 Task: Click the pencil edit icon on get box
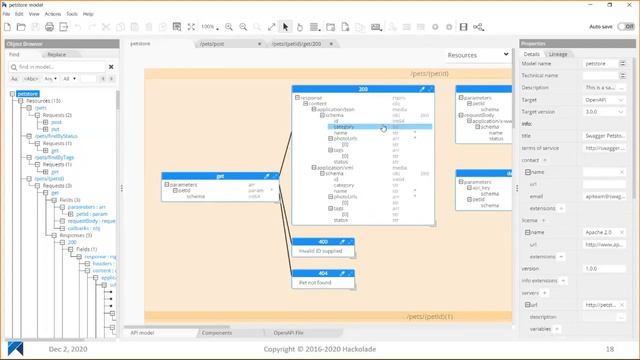point(267,176)
